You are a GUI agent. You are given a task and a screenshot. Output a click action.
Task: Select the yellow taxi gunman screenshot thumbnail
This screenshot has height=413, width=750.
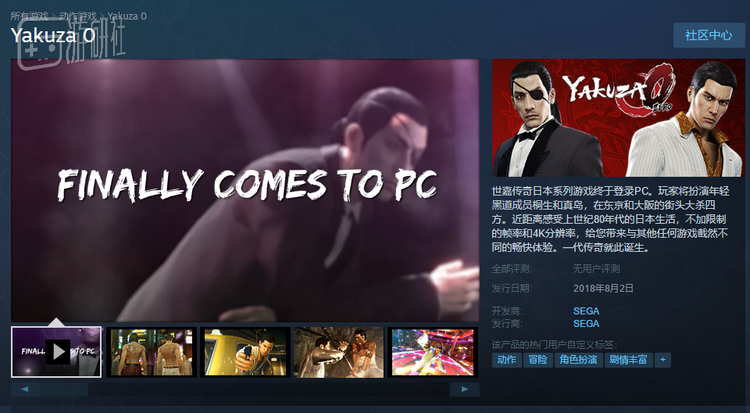pyautogui.click(x=245, y=352)
